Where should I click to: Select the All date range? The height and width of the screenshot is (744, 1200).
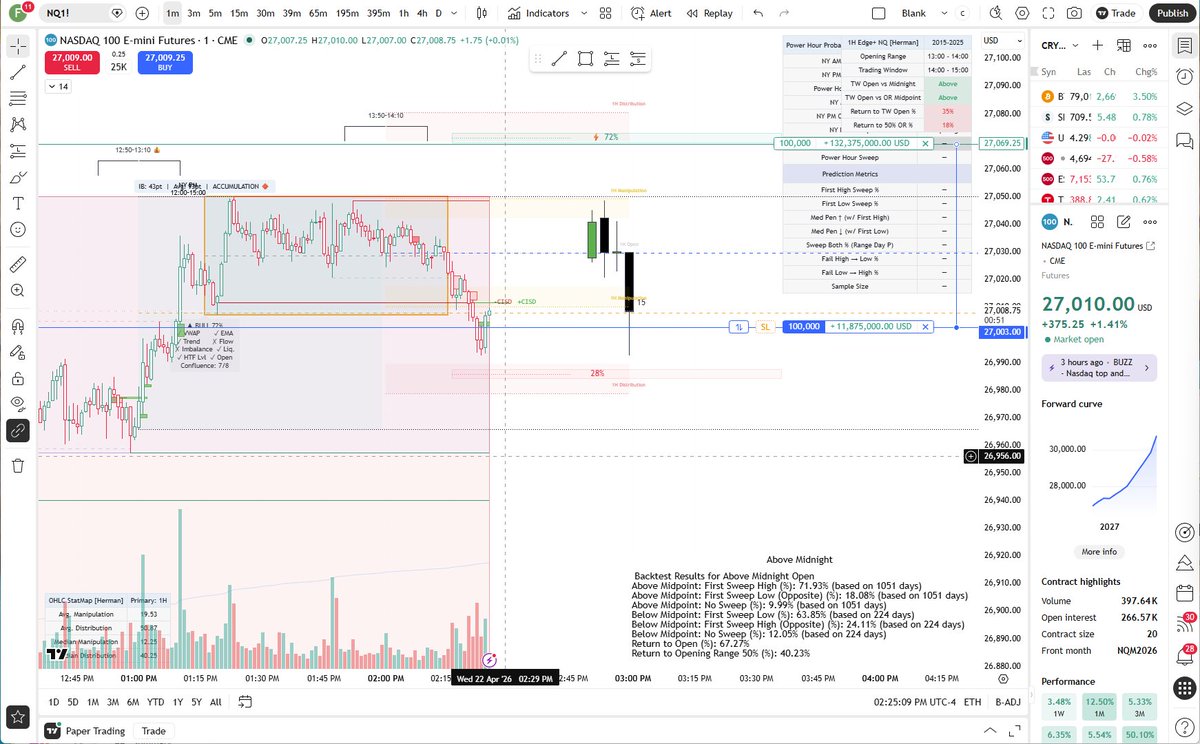[x=216, y=702]
